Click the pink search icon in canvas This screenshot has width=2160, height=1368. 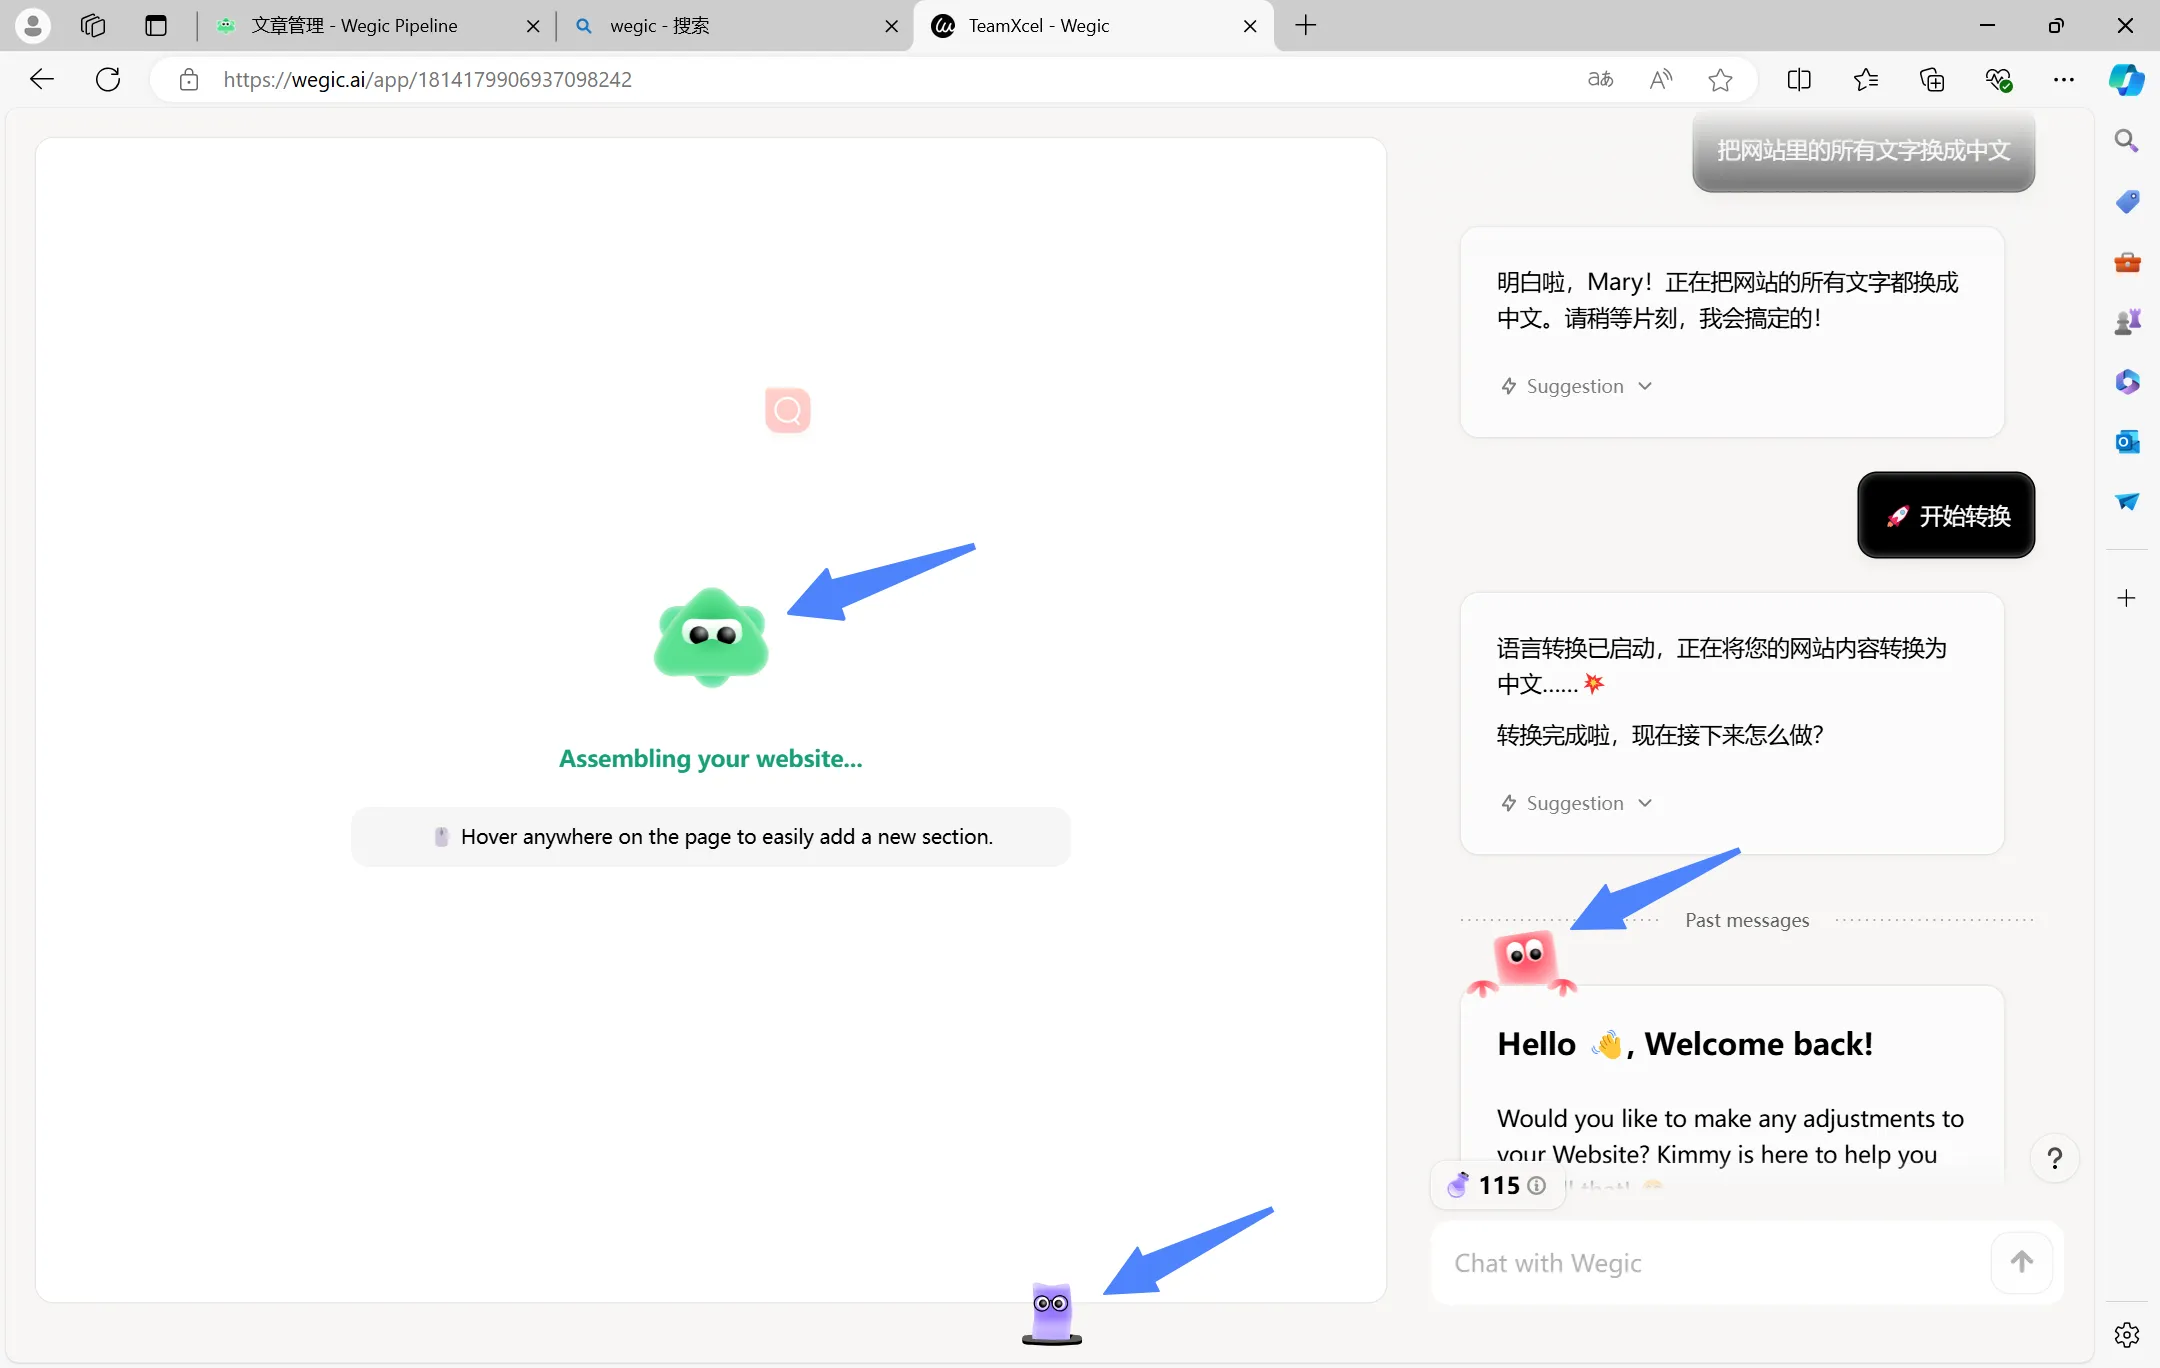788,410
